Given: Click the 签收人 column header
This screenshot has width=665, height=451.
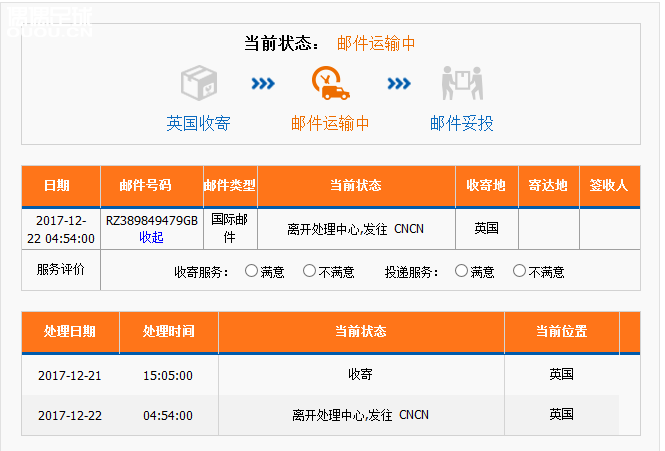Looking at the screenshot, I should pos(608,186).
